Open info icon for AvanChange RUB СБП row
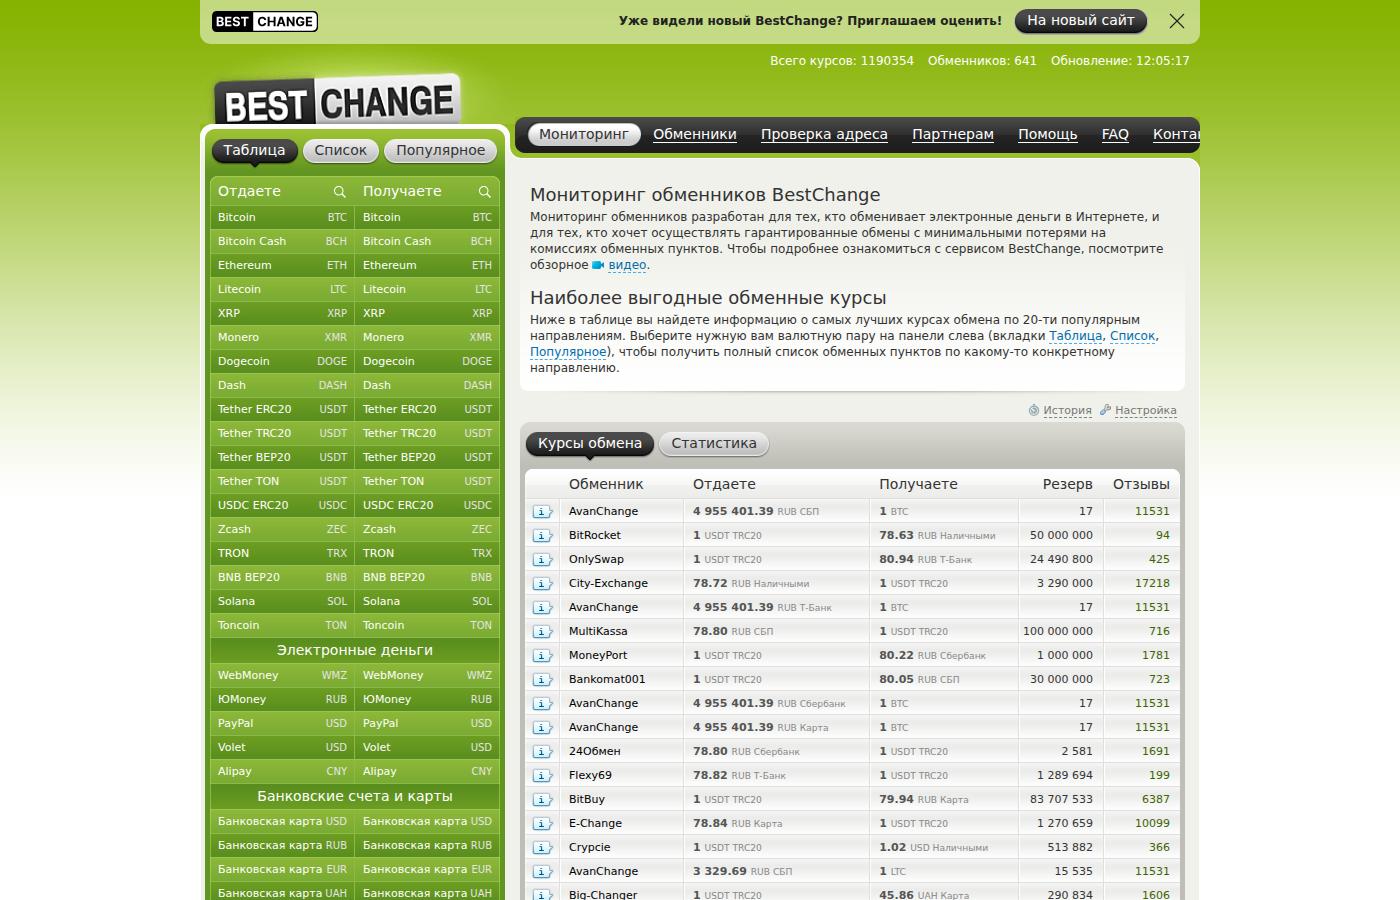 click(542, 511)
